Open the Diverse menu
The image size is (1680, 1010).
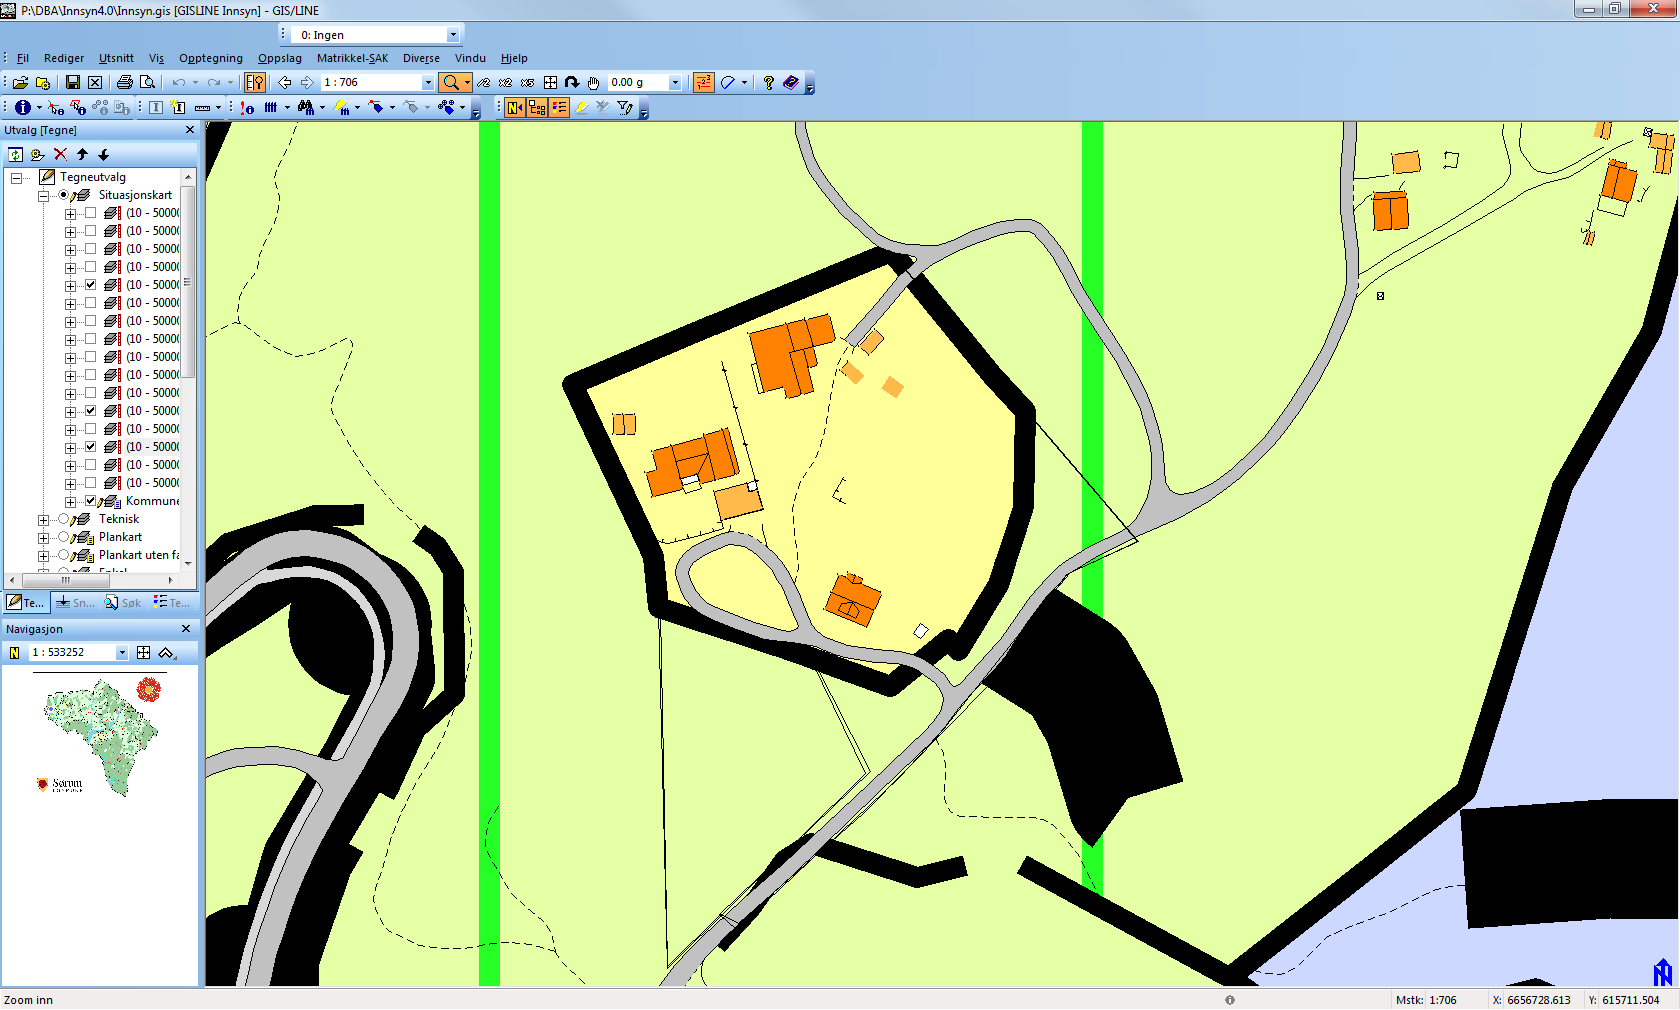click(x=421, y=58)
